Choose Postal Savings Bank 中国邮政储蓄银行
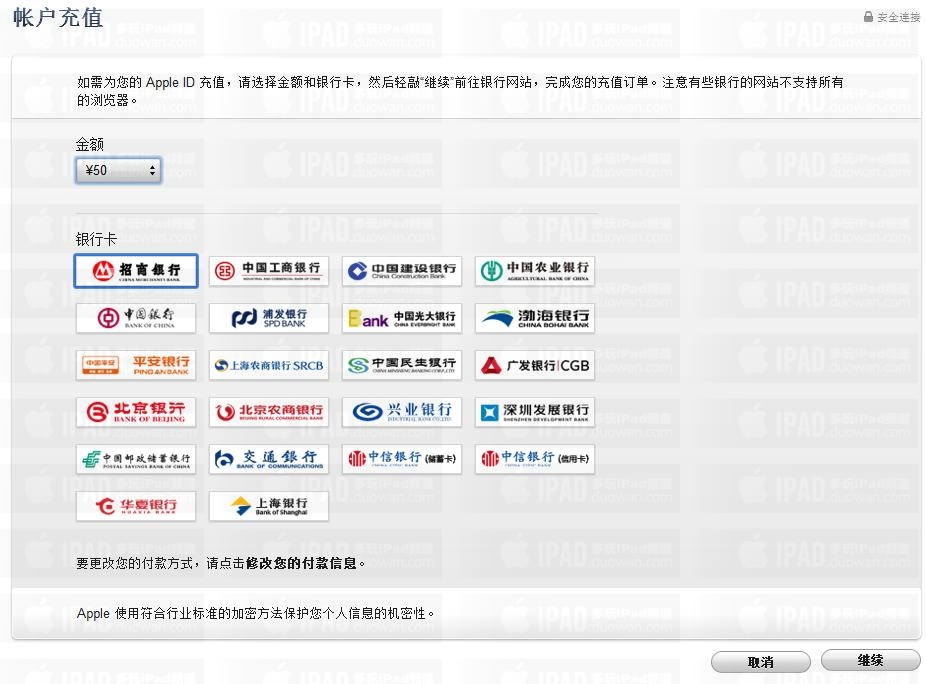 [136, 459]
